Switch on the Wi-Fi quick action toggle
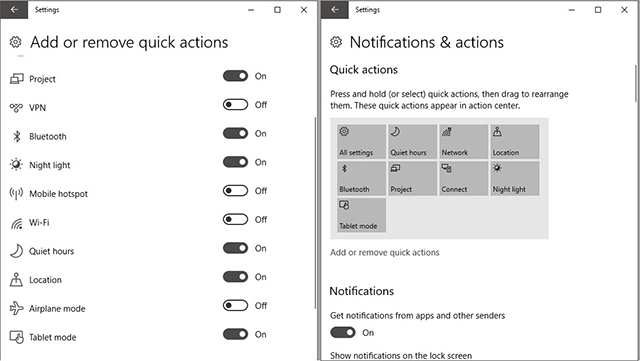Viewport: 640px width, 361px height. click(x=235, y=219)
